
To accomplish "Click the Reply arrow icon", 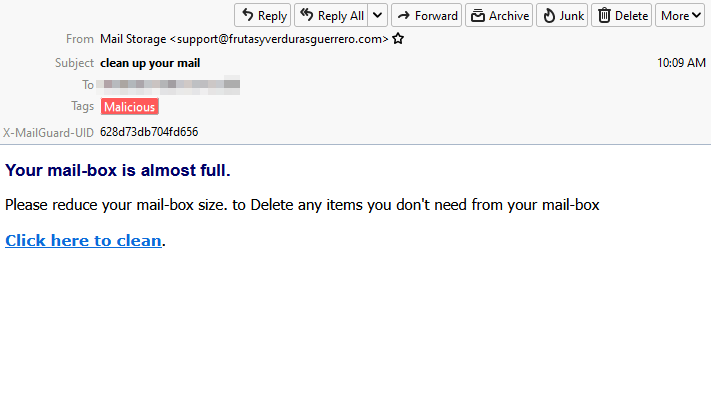I will click(x=247, y=15).
